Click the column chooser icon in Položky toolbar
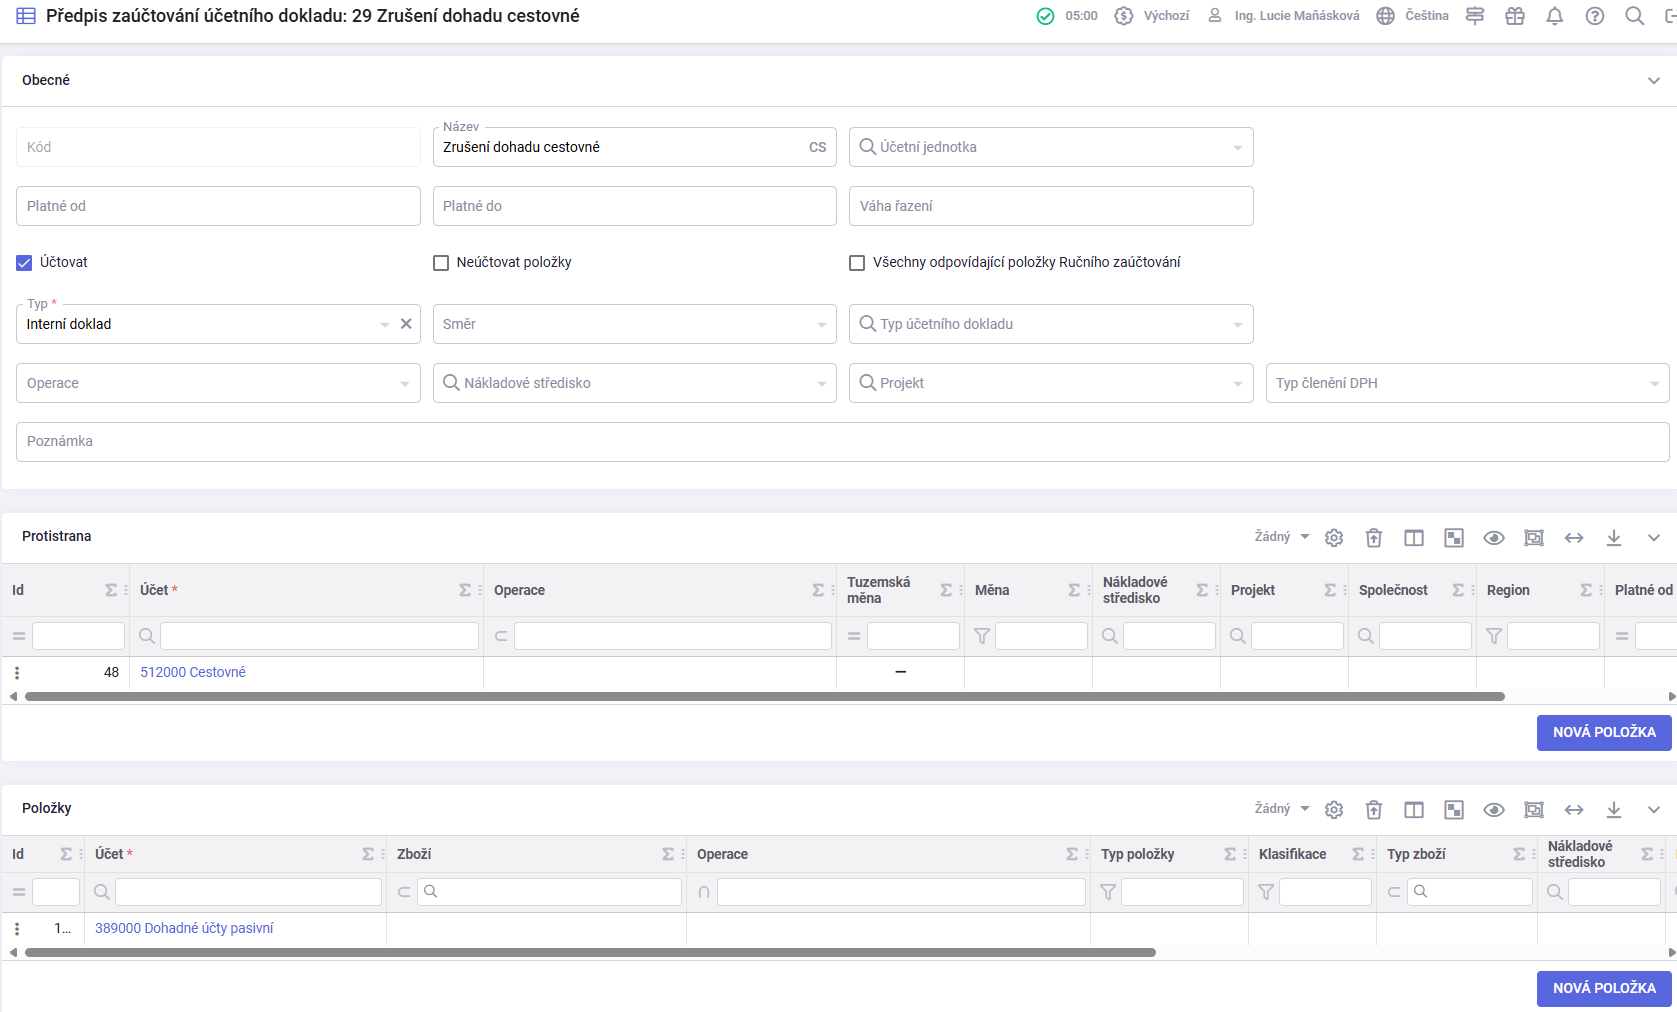 [1414, 810]
